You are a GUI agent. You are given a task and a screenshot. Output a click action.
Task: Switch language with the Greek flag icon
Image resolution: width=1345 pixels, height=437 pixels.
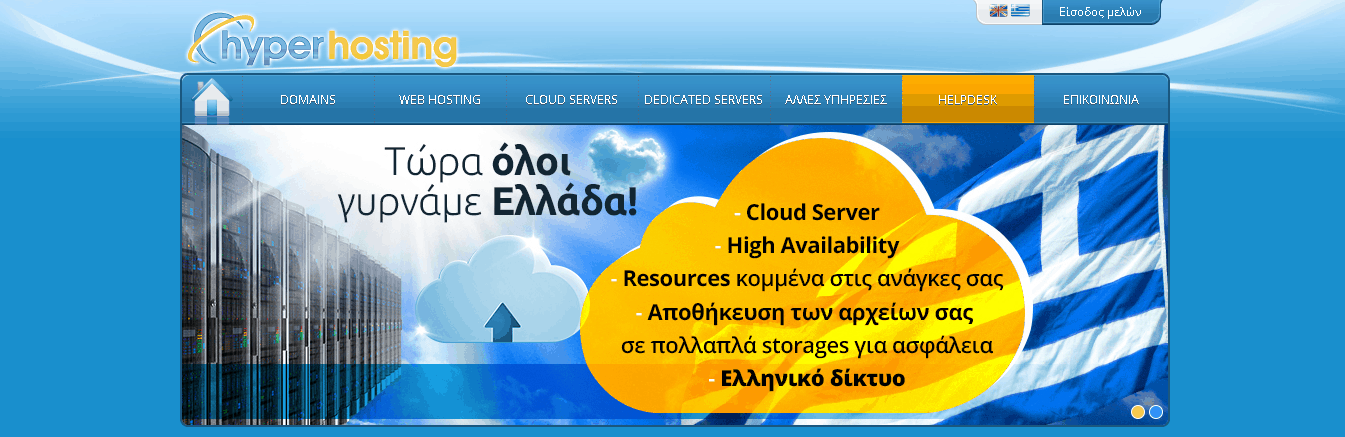tap(1020, 11)
